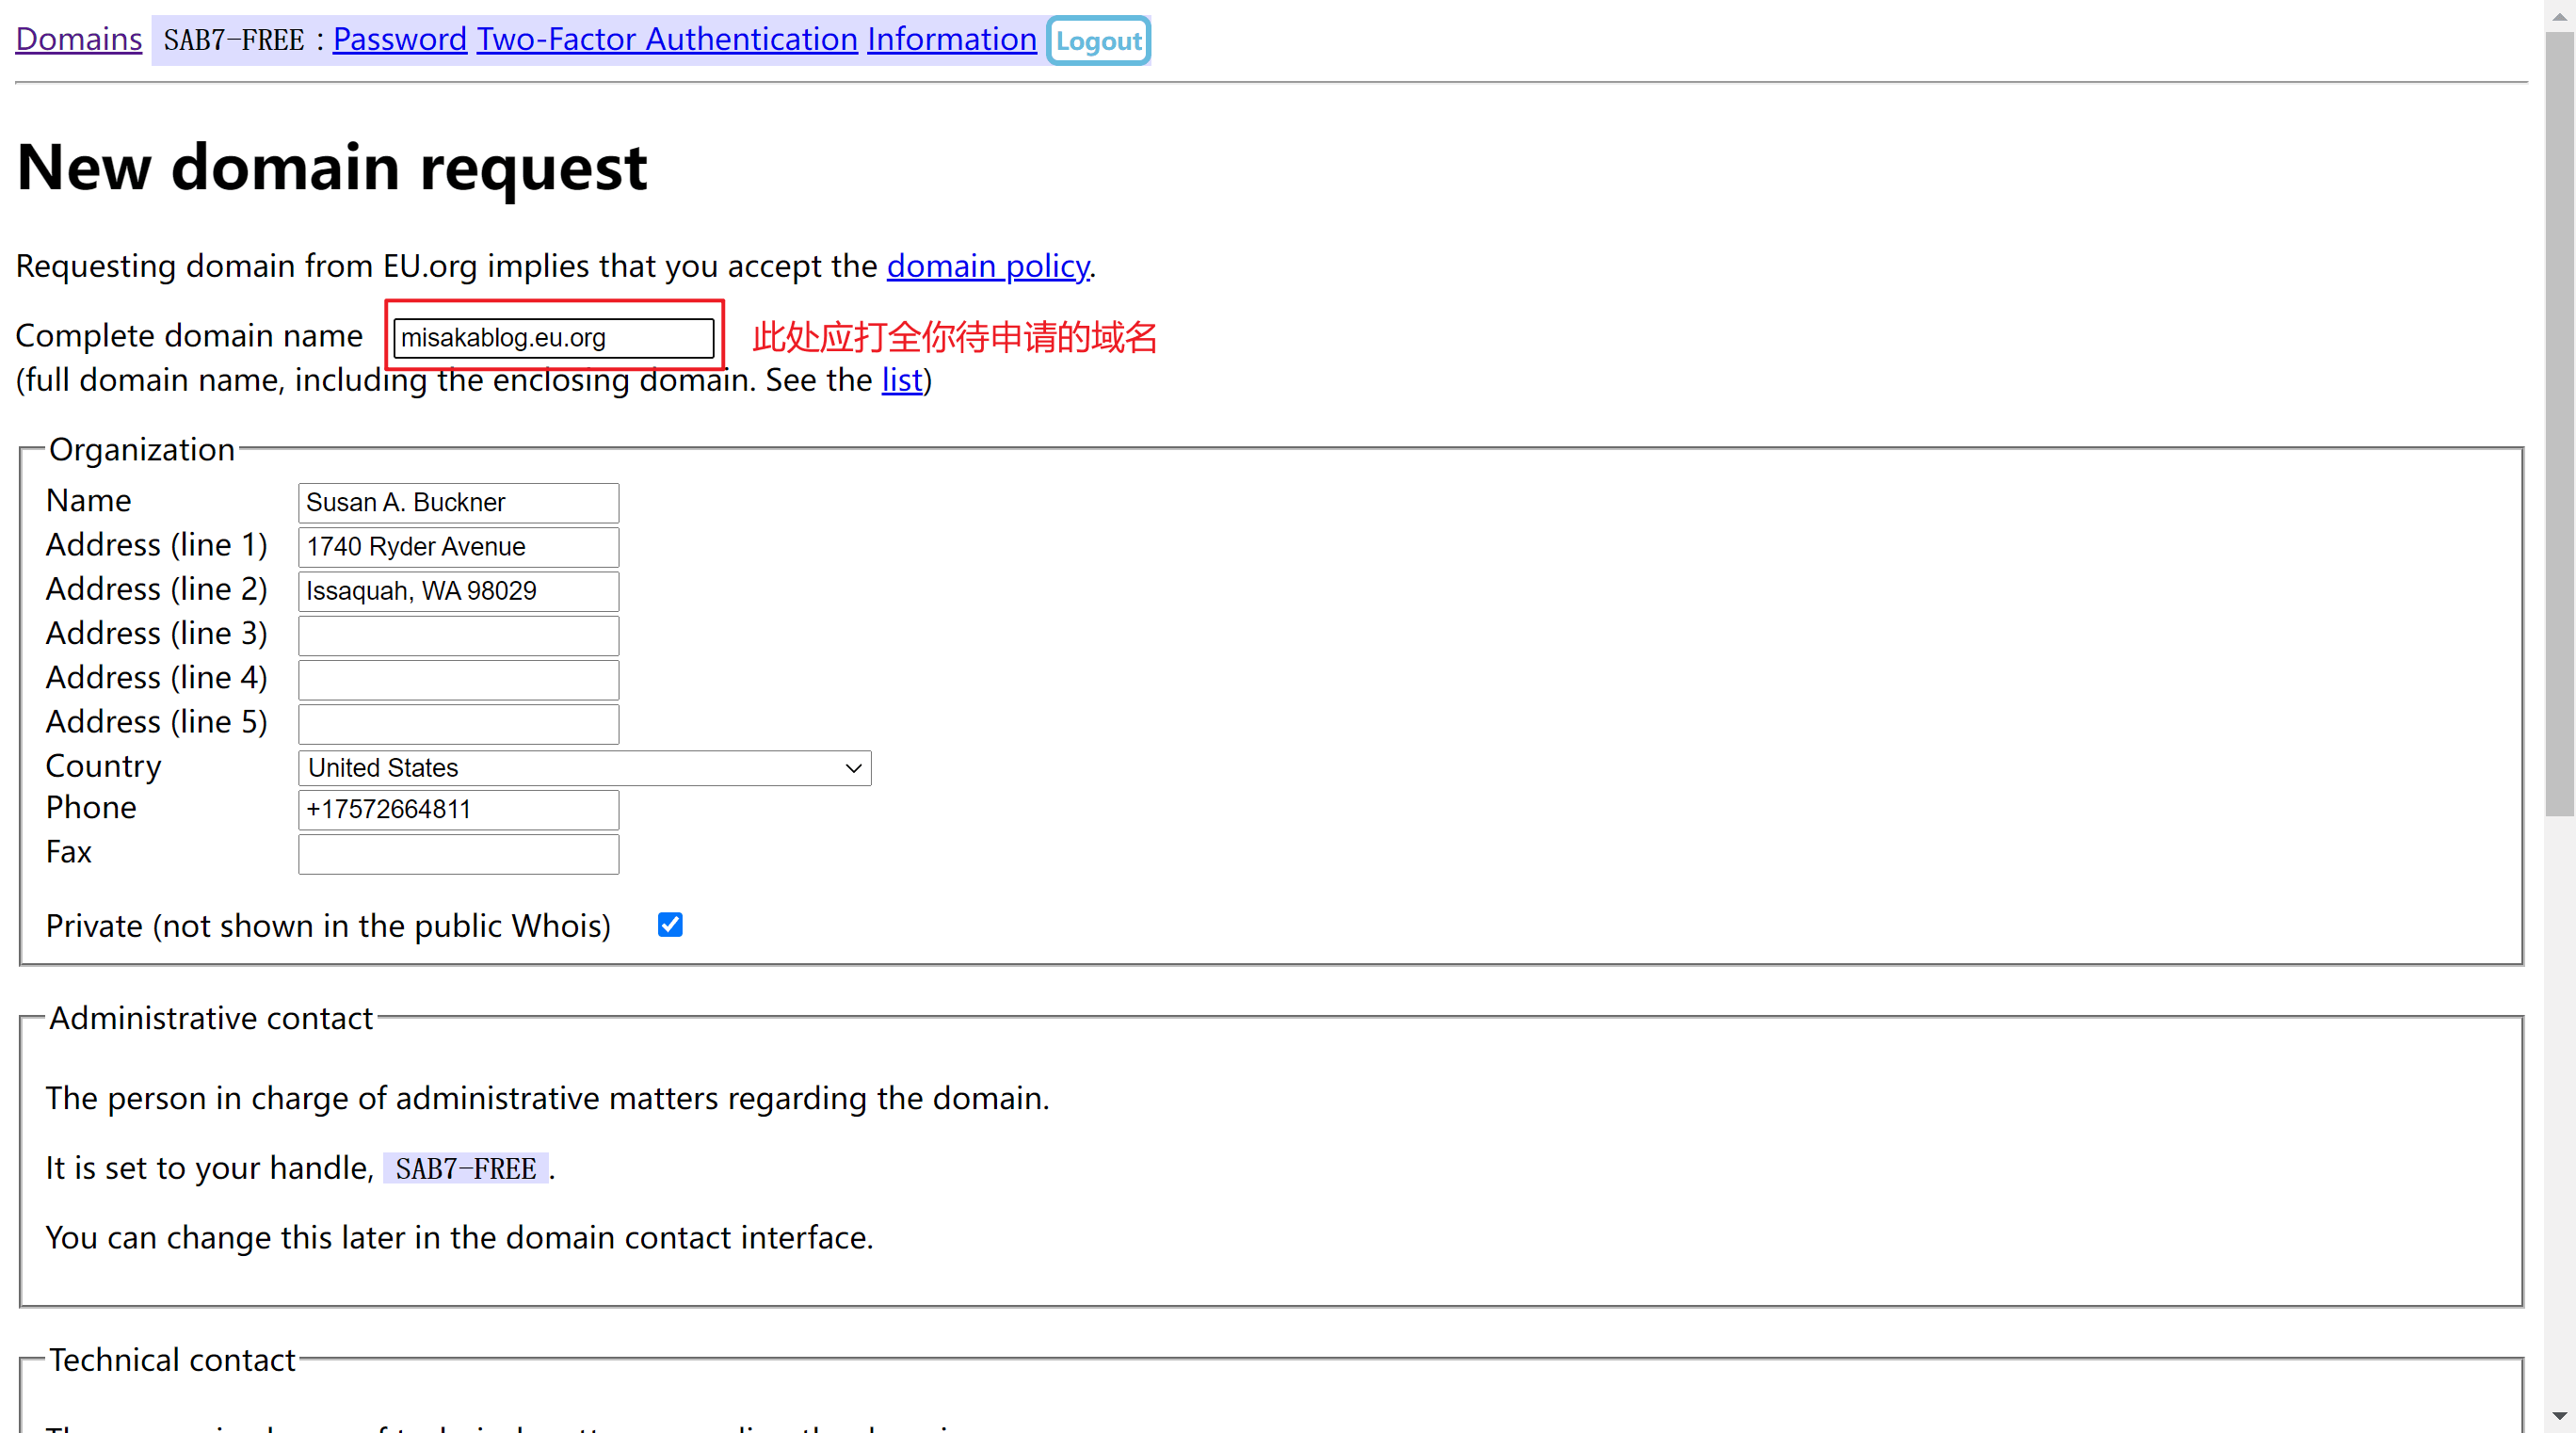Click the scrollbar up arrow
This screenshot has width=2576, height=1433.
(2559, 15)
